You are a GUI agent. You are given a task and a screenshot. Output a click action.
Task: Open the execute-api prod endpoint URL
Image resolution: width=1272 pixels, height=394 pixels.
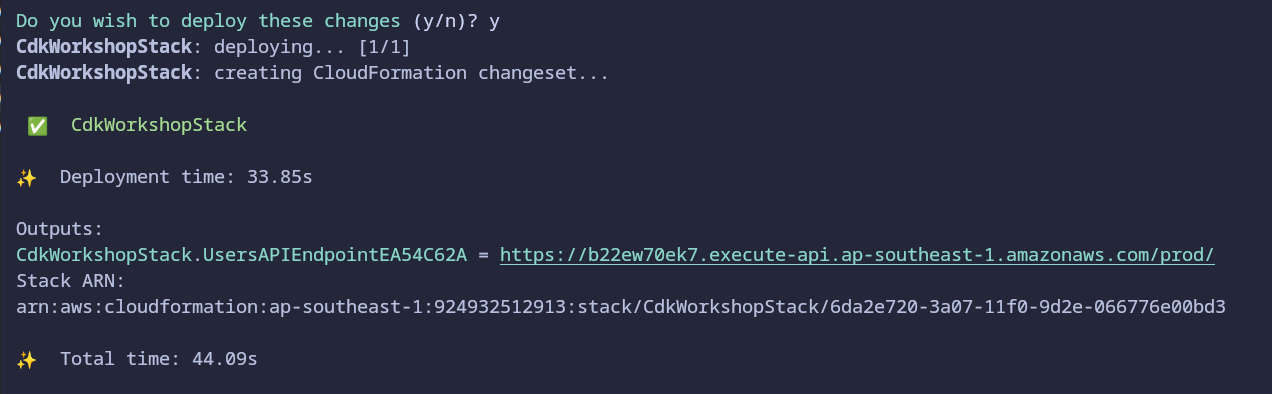[857, 255]
